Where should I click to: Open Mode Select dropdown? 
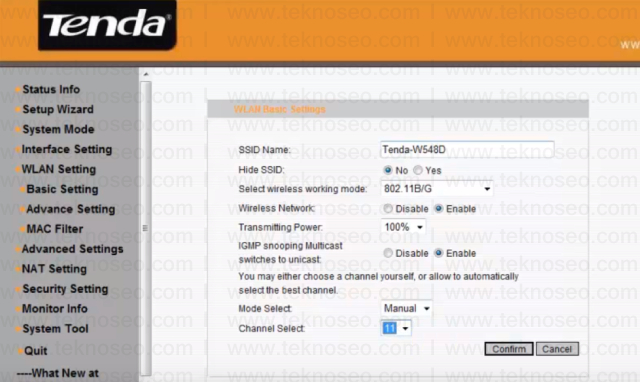406,308
